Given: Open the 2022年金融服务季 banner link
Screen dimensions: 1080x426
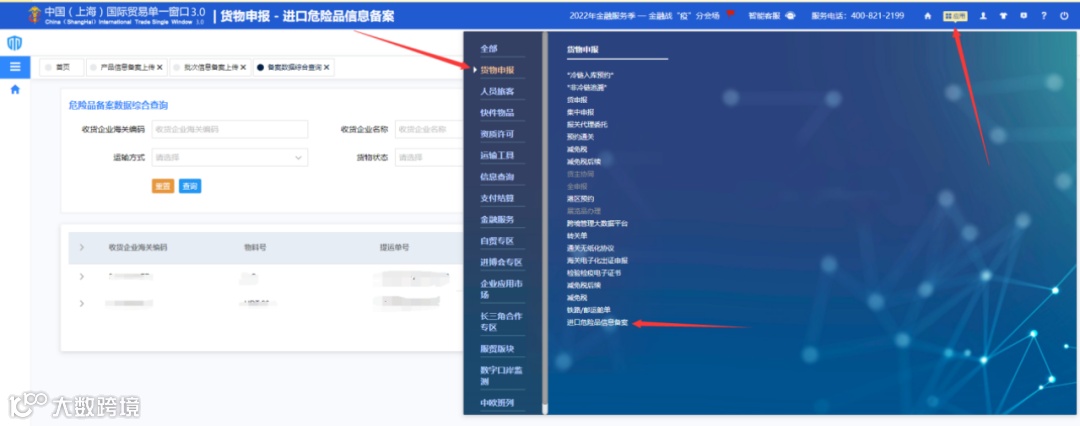Looking at the screenshot, I should tap(645, 16).
